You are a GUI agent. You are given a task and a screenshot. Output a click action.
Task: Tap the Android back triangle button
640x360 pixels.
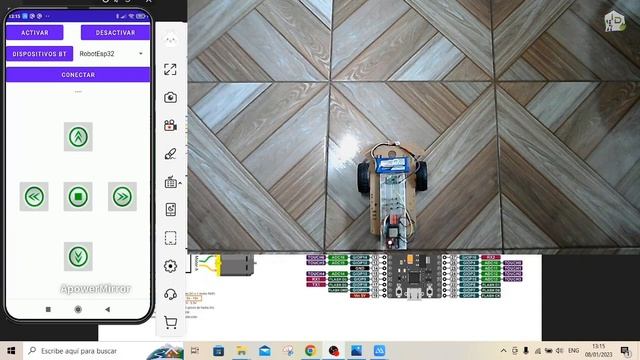tap(107, 309)
